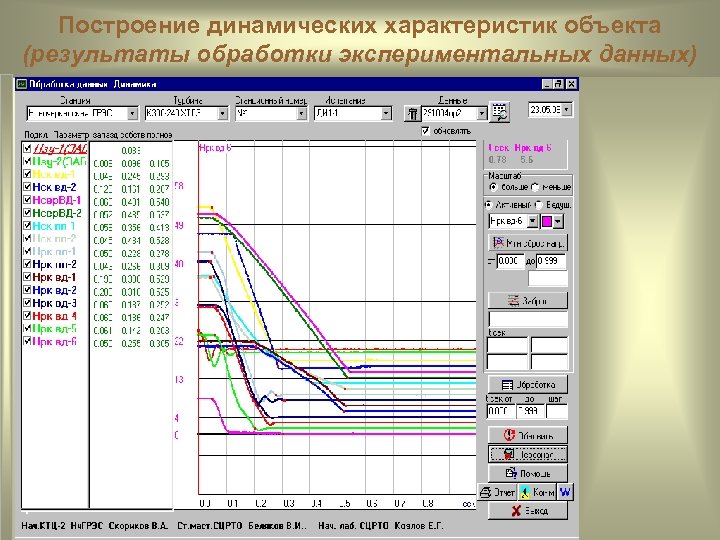The height and width of the screenshot is (540, 720).
Task: Select the Ведущ. radio button
Action: click(x=539, y=205)
